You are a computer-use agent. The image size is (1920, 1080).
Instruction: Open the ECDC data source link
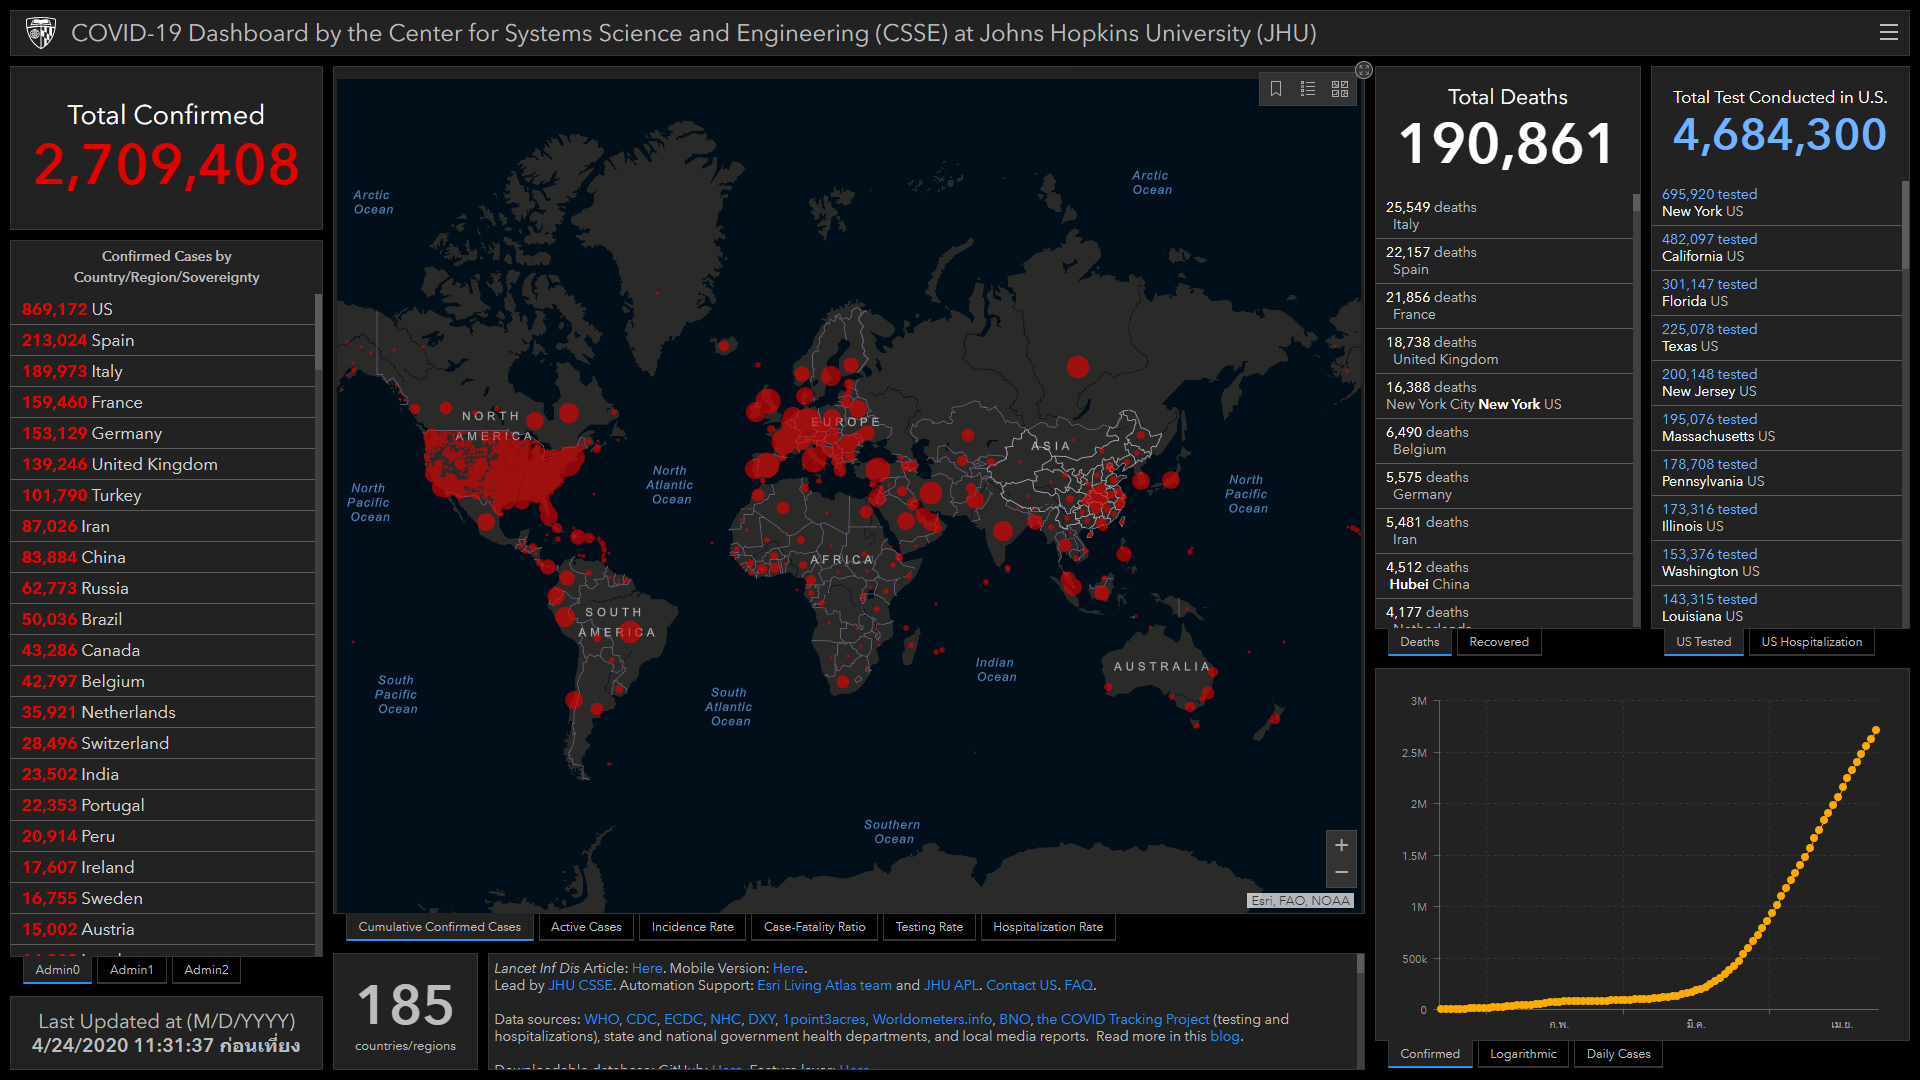683,1020
